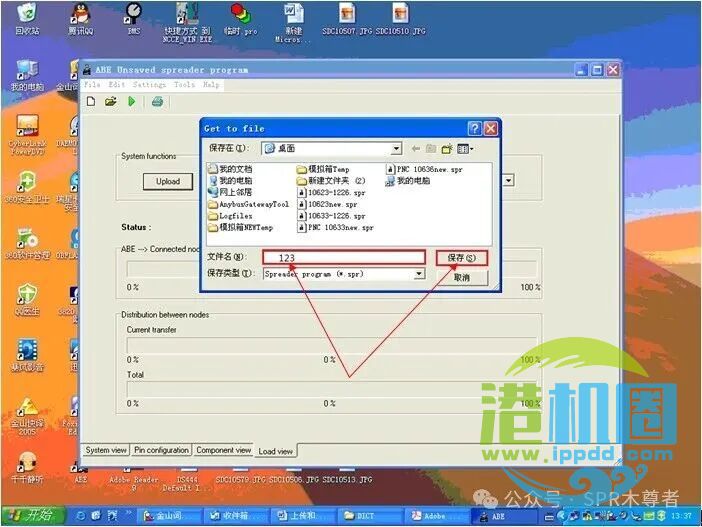This screenshot has width=702, height=527.
Task: Expand the 保存类型 file type dropdown
Action: click(419, 274)
